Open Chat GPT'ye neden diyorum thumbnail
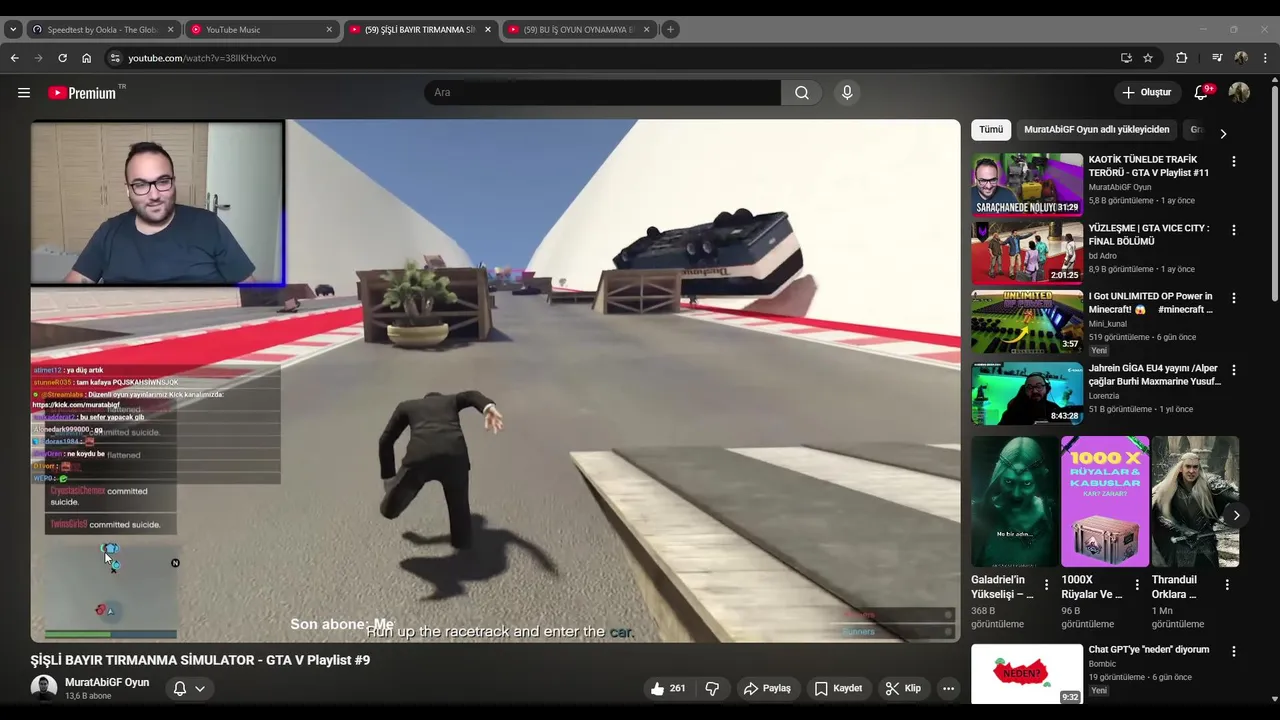 coord(1027,674)
